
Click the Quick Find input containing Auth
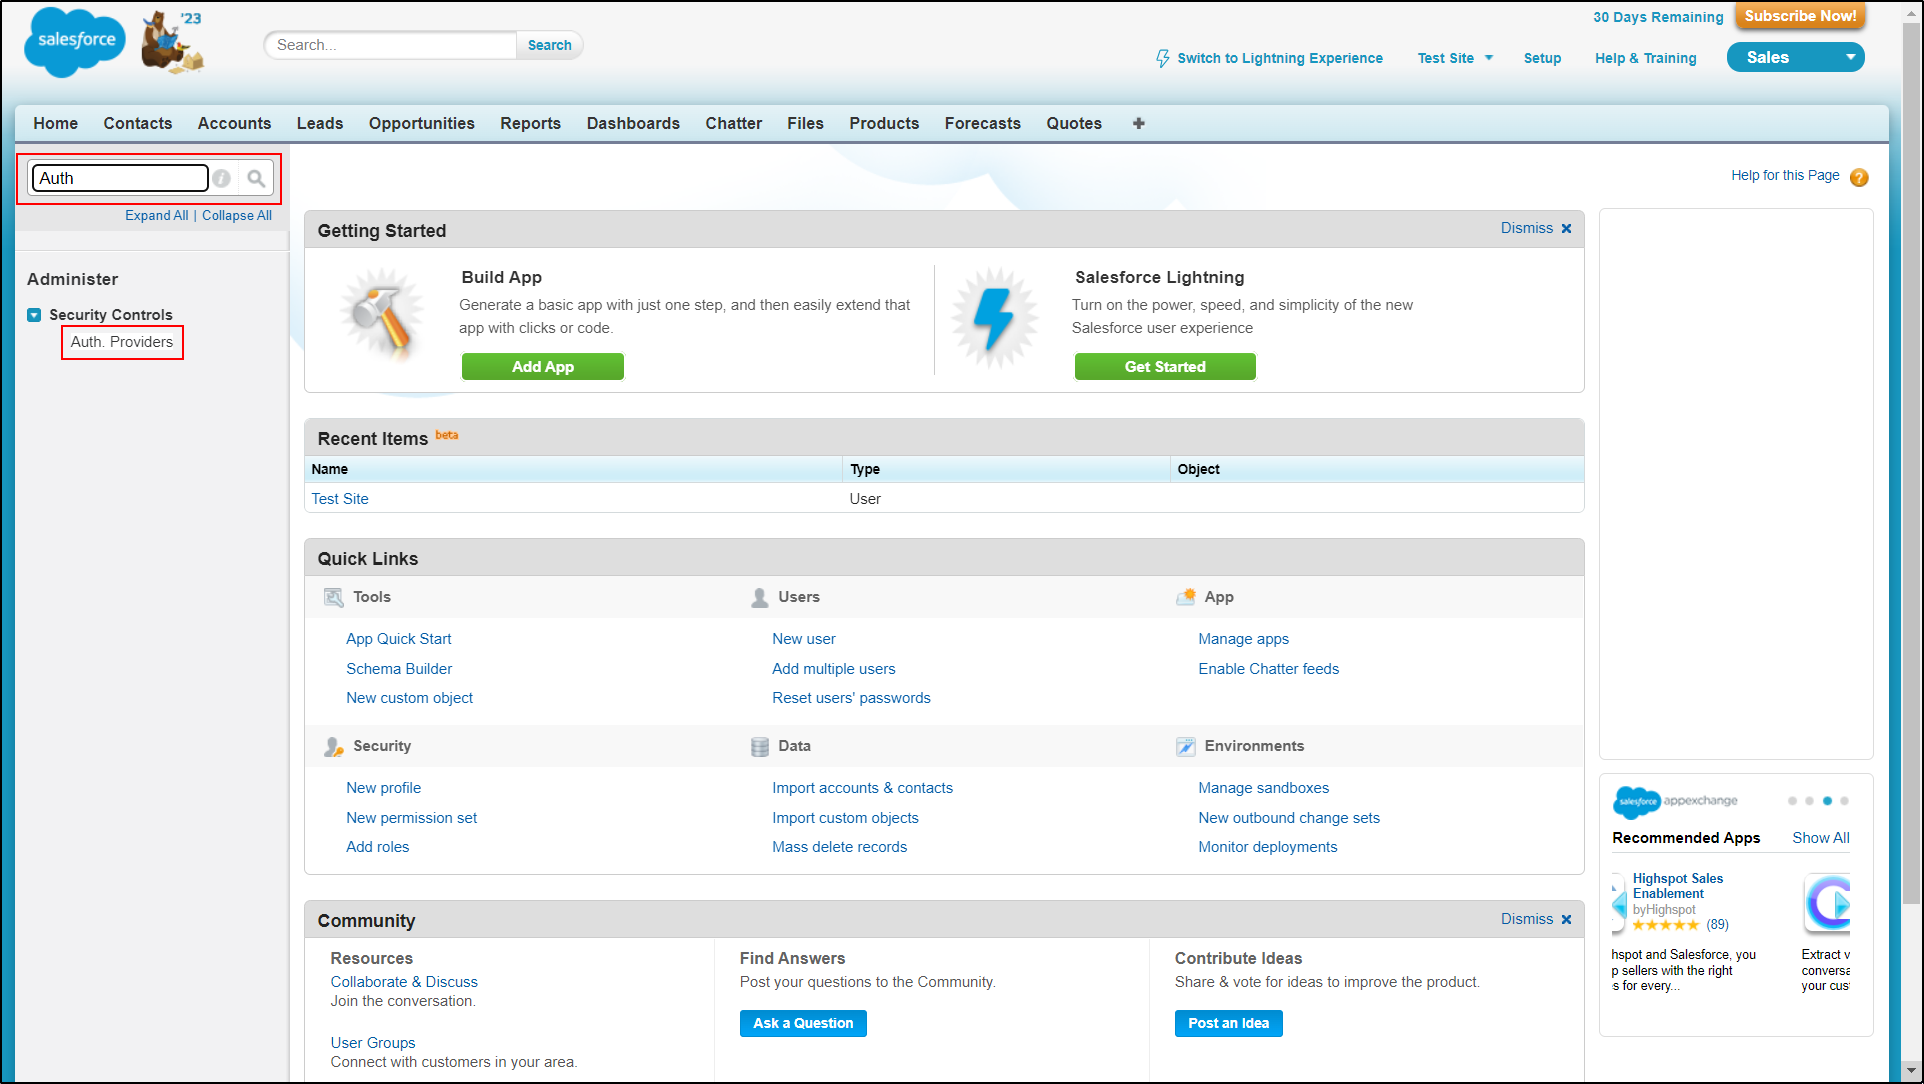pos(120,178)
